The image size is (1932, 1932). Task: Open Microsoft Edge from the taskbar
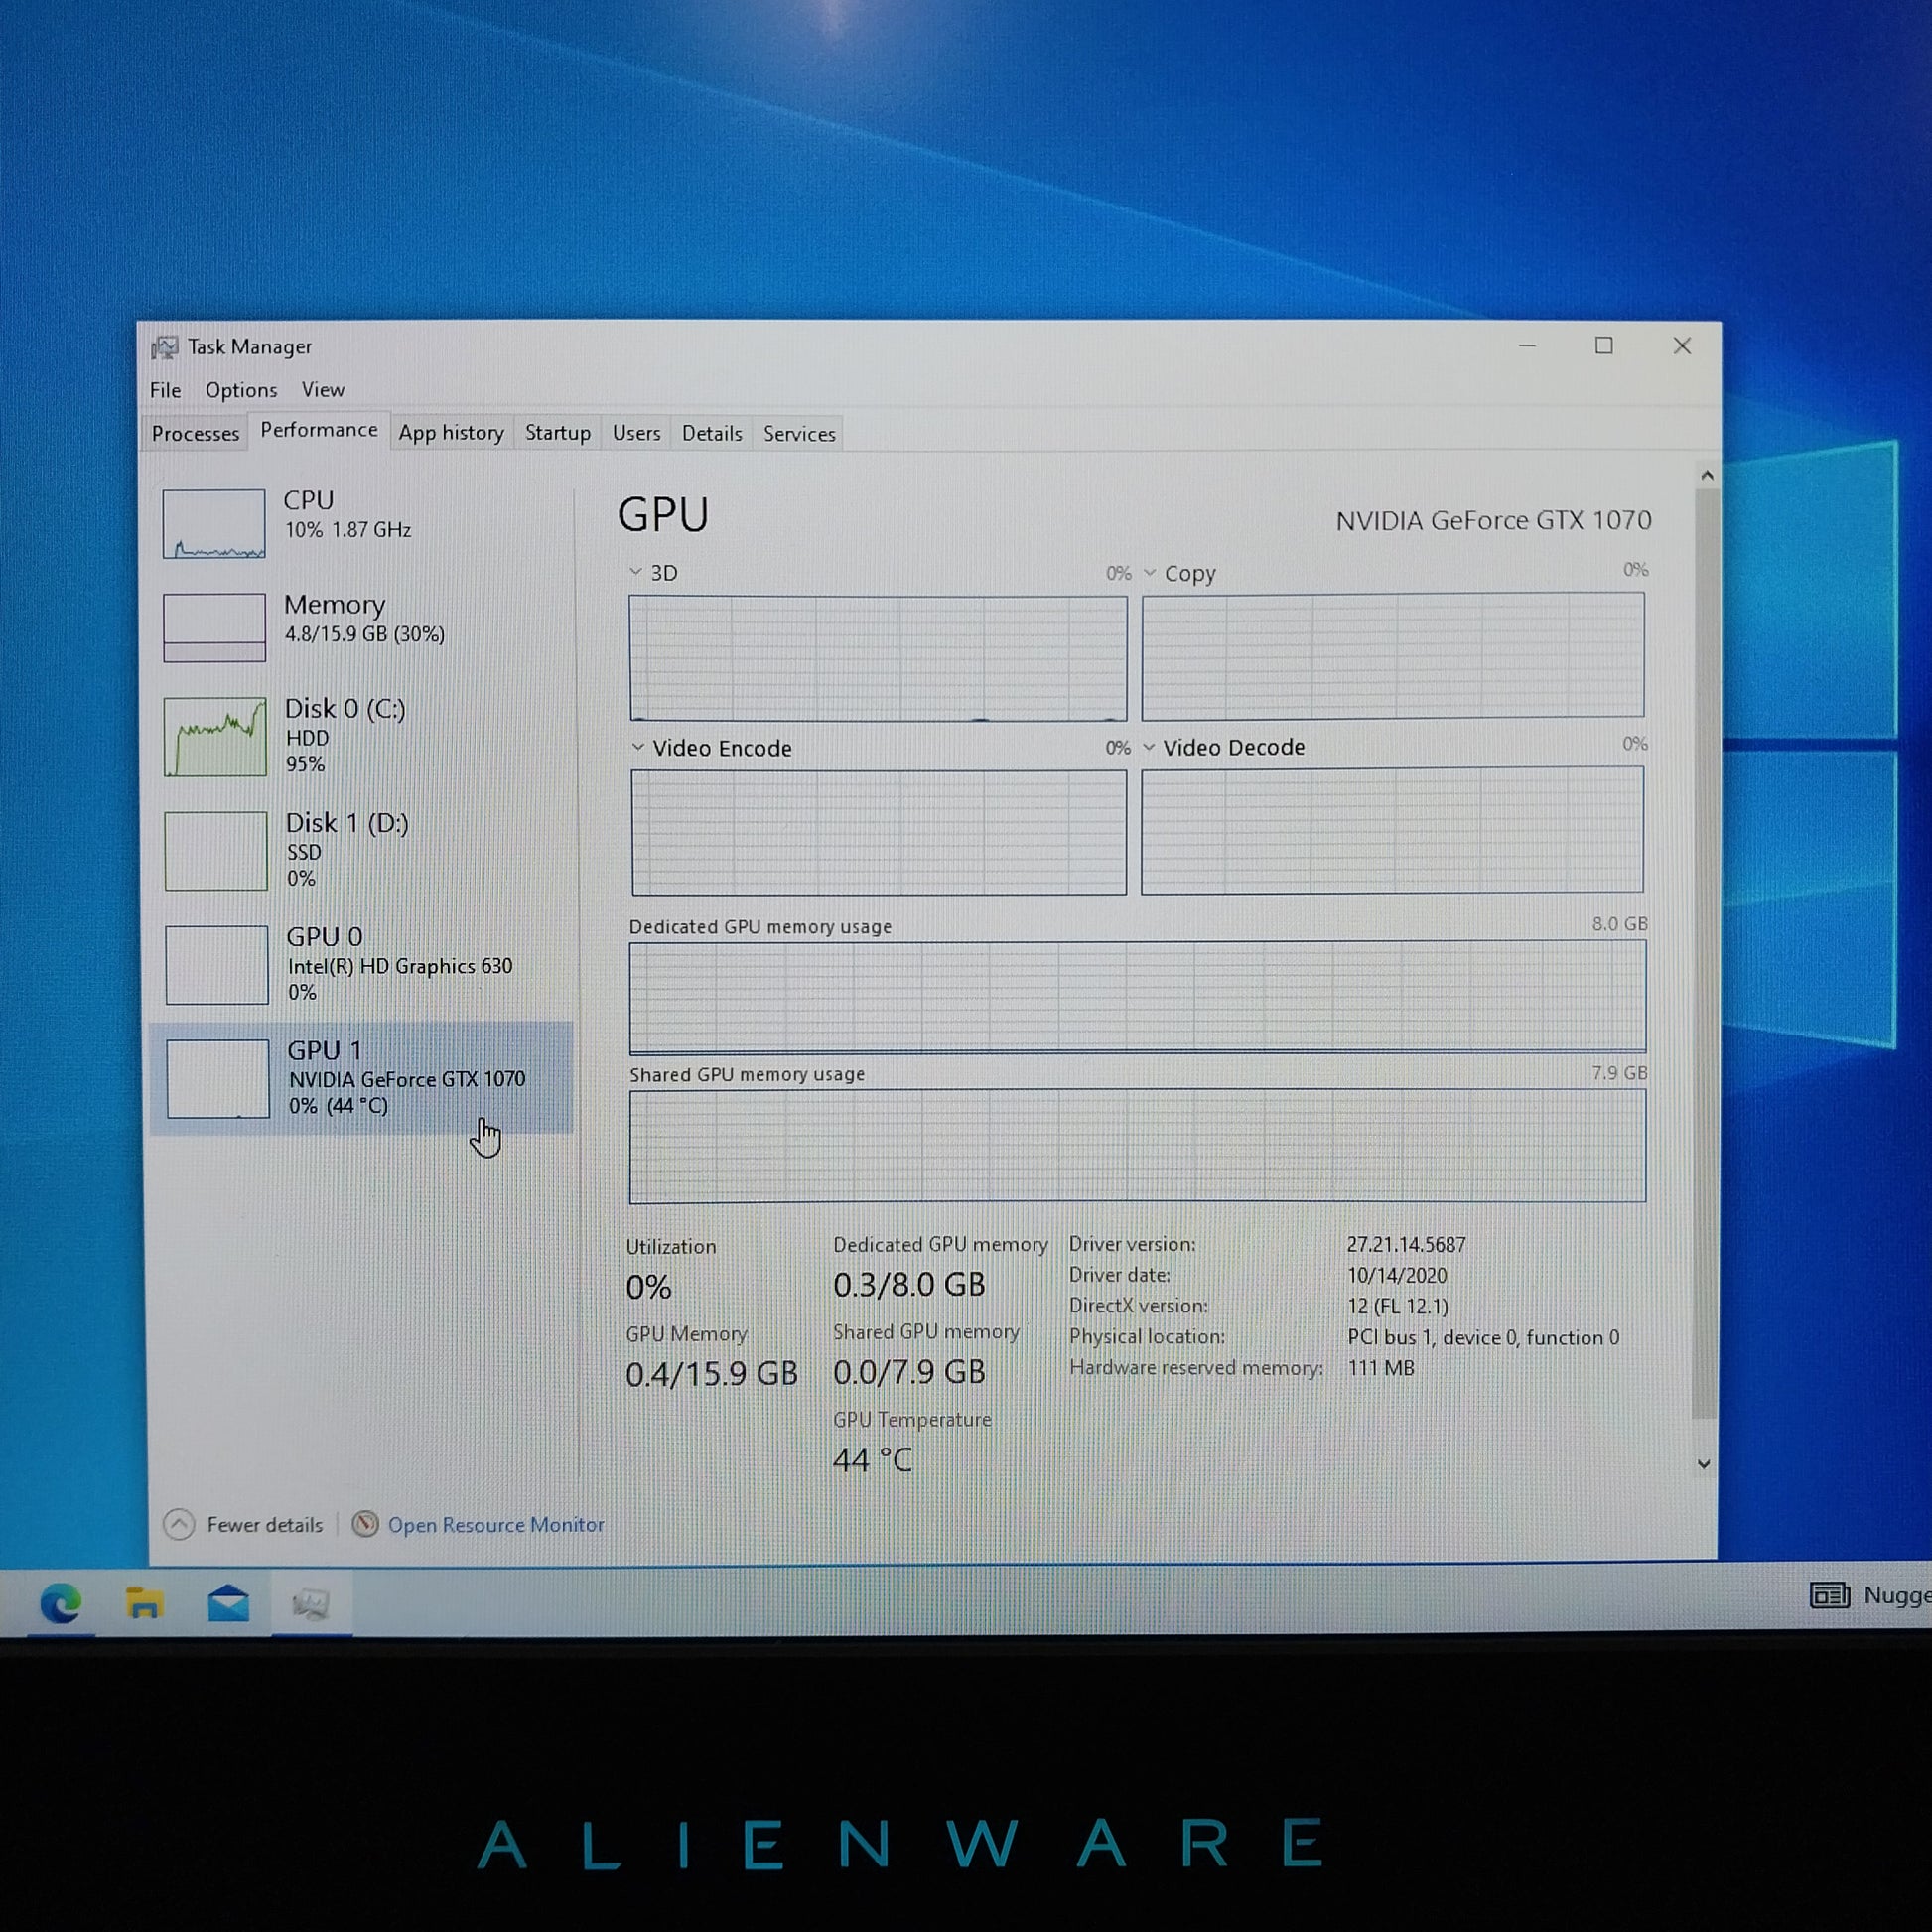point(60,1604)
